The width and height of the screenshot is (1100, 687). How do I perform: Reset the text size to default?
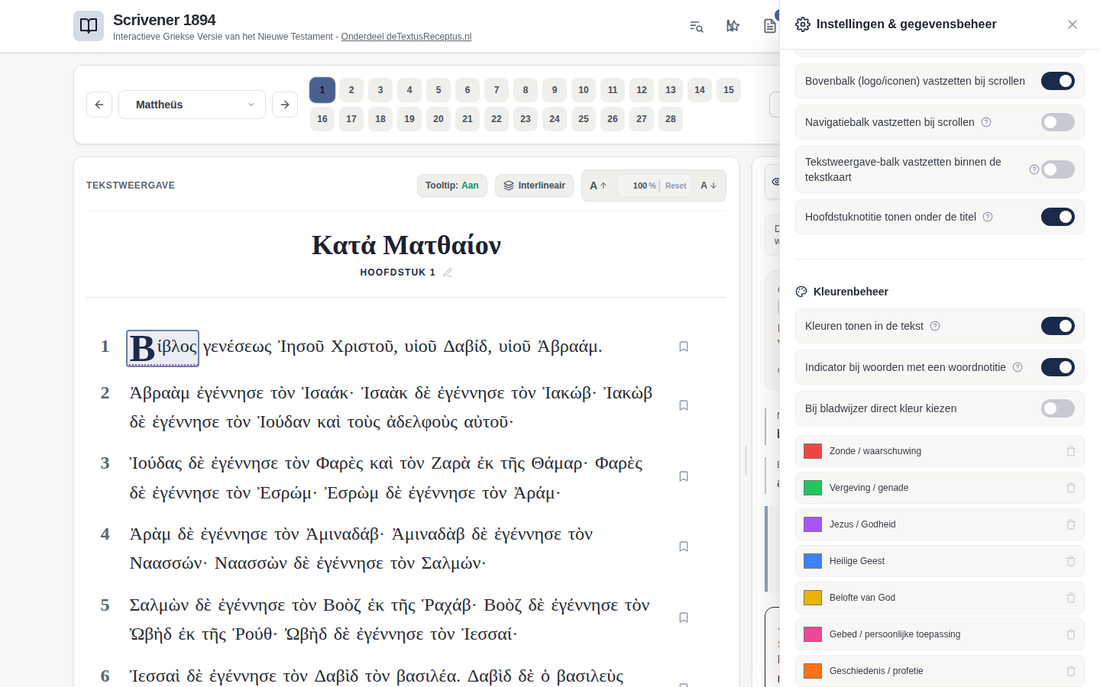tap(676, 186)
